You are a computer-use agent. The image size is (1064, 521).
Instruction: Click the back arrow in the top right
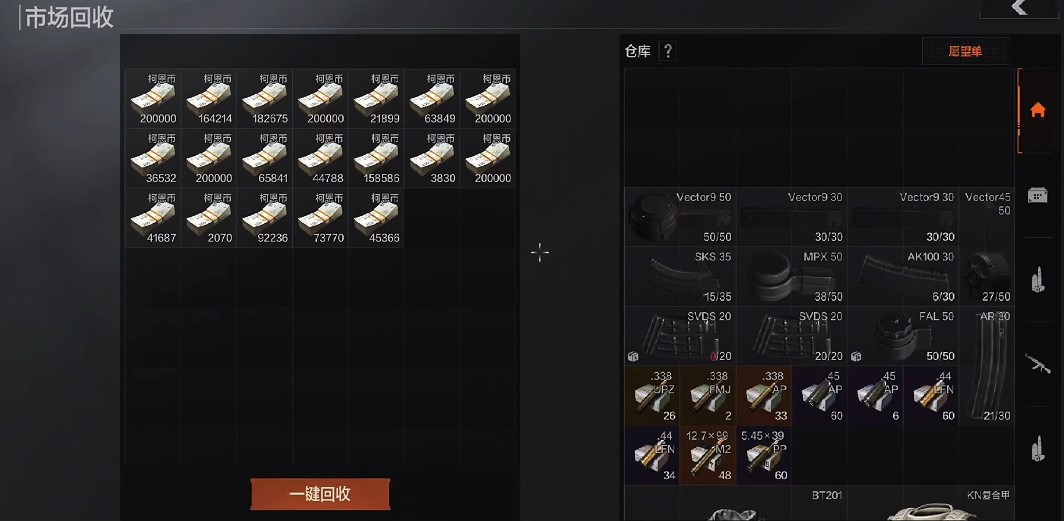pyautogui.click(x=1020, y=8)
